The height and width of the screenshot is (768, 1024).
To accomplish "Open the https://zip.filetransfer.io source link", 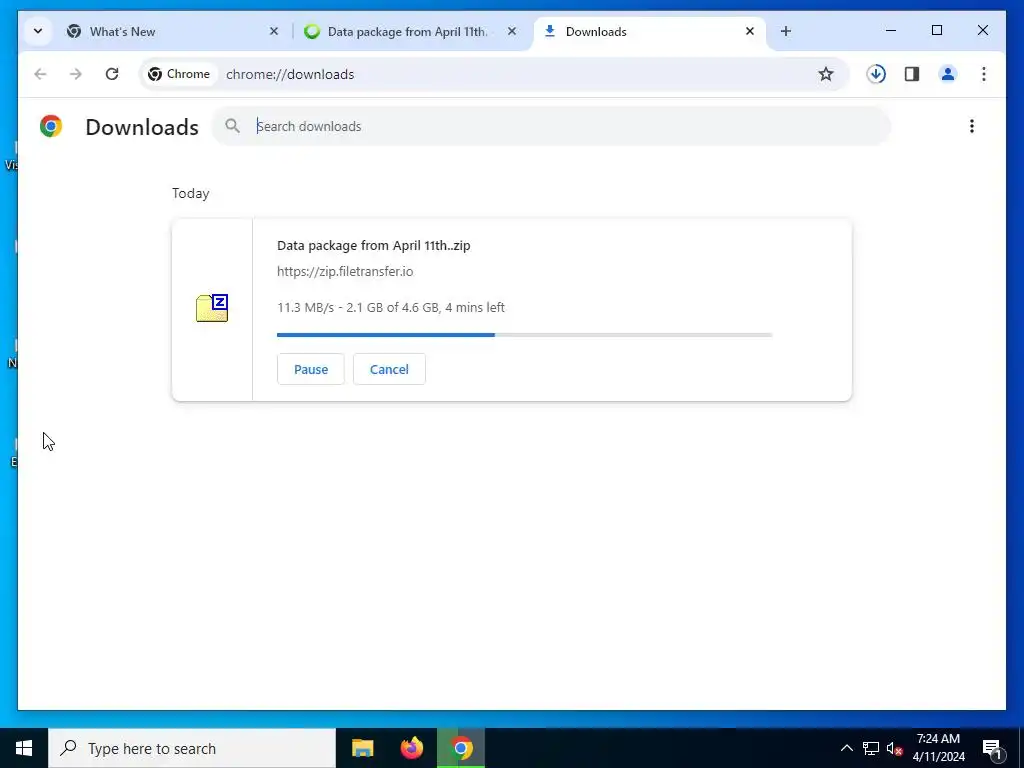I will coord(345,271).
